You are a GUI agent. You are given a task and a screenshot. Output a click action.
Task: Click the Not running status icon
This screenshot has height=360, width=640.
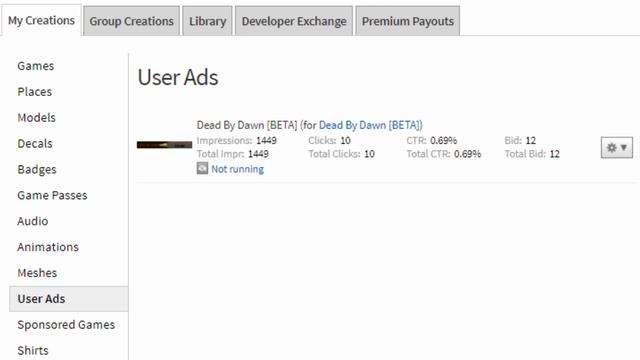click(x=202, y=168)
